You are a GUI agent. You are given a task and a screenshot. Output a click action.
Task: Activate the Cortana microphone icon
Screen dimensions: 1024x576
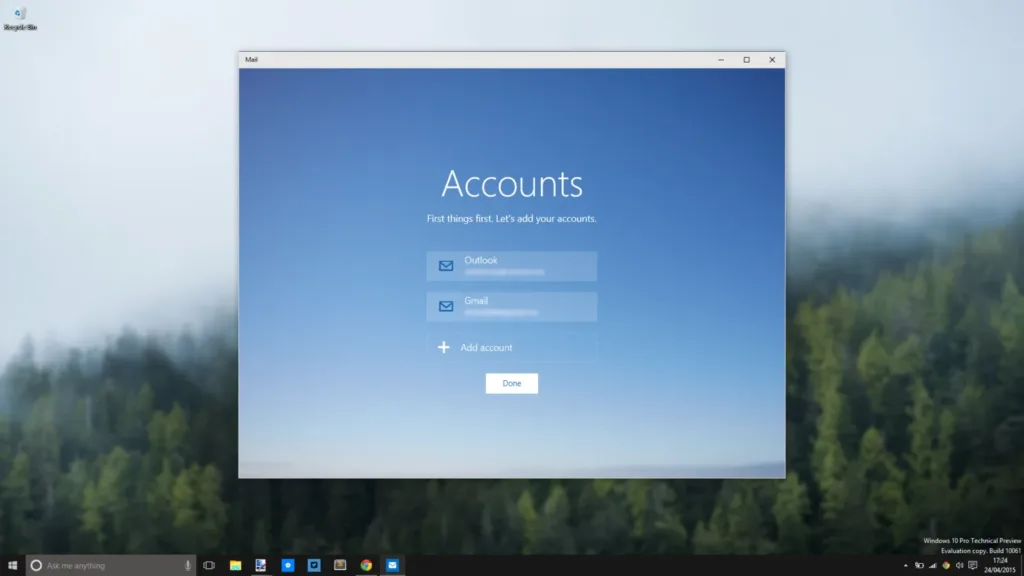pos(187,566)
